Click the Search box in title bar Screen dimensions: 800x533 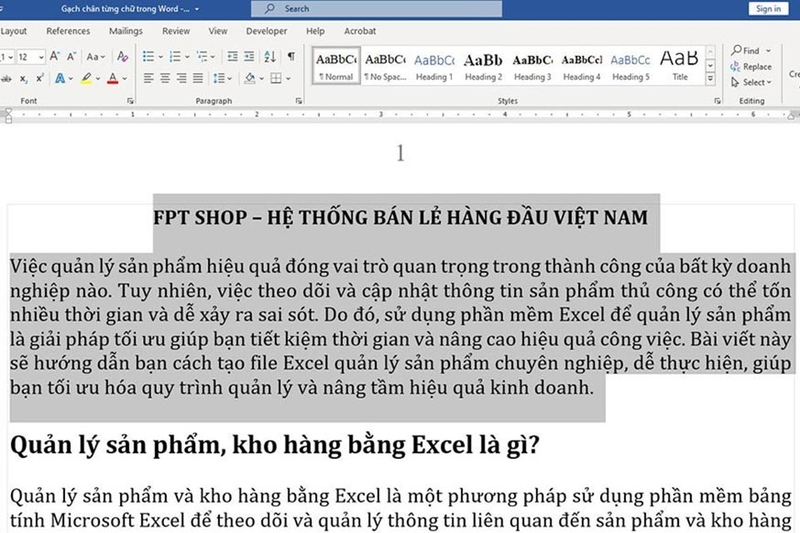tap(377, 9)
